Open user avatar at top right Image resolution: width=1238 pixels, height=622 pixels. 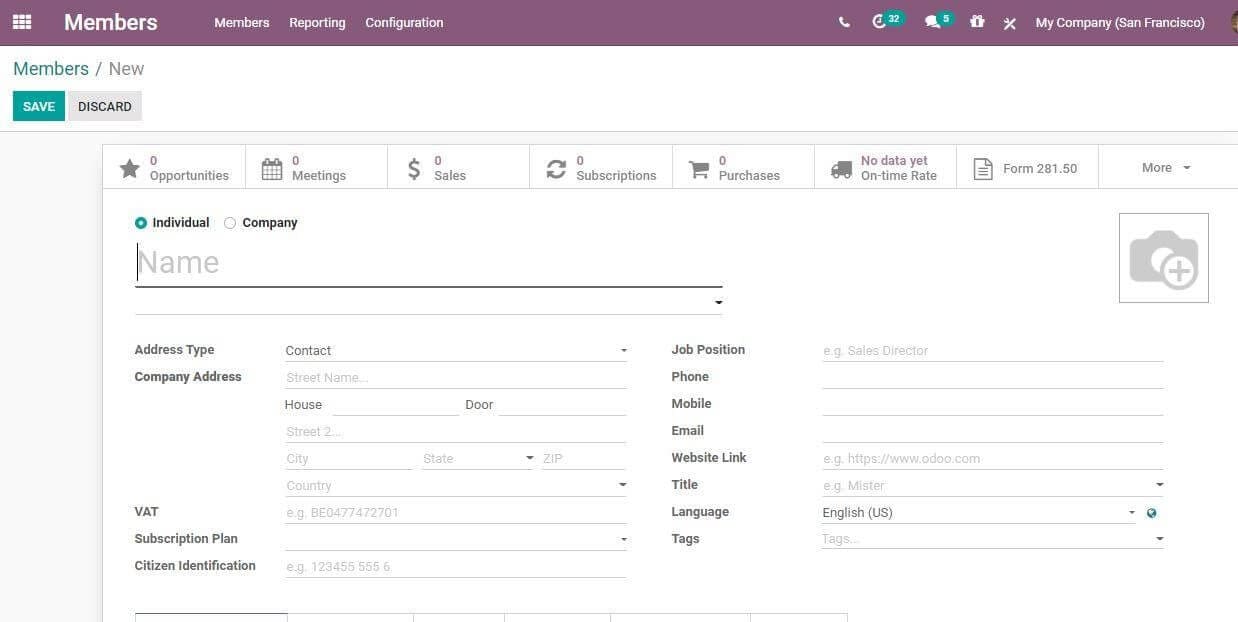pyautogui.click(x=1234, y=22)
